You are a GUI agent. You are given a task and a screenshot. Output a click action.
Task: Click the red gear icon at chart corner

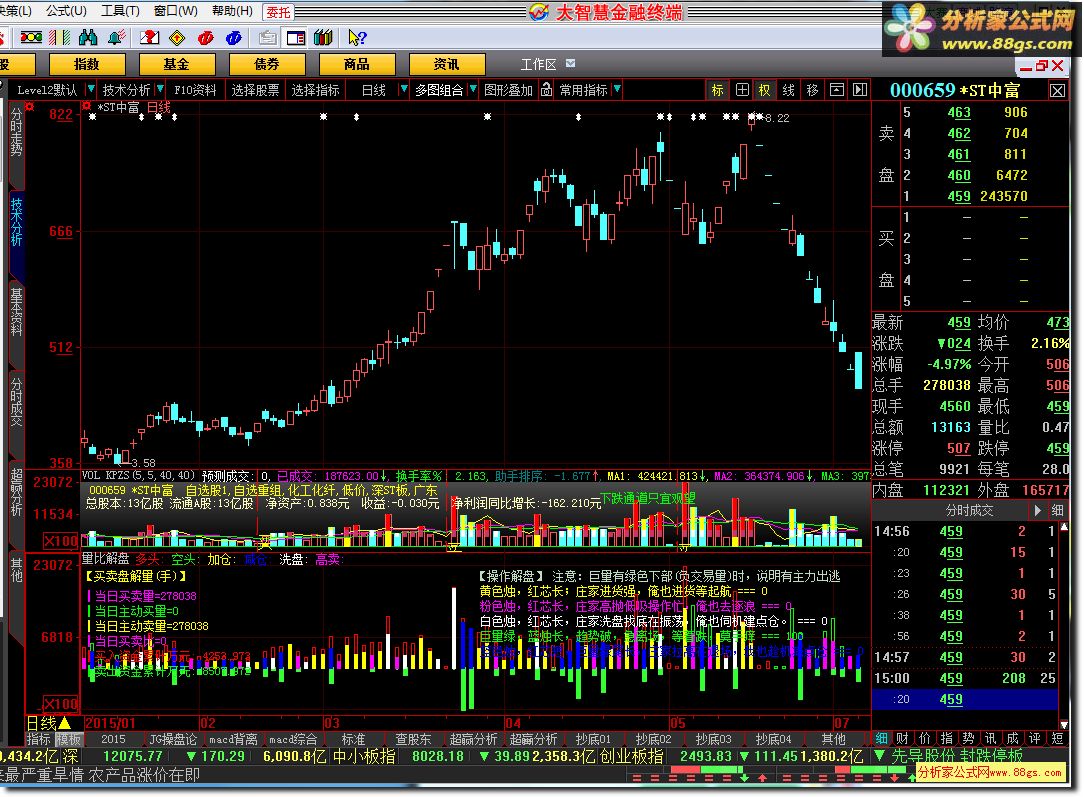click(86, 106)
